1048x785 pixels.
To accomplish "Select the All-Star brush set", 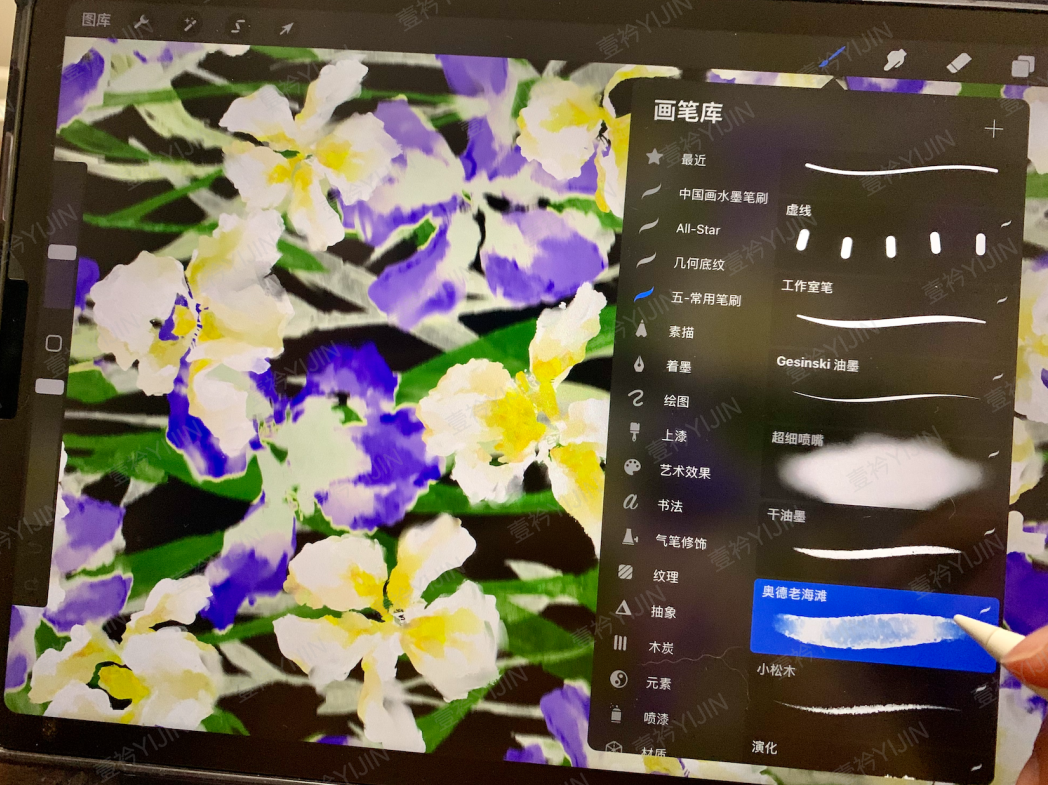I will (698, 229).
